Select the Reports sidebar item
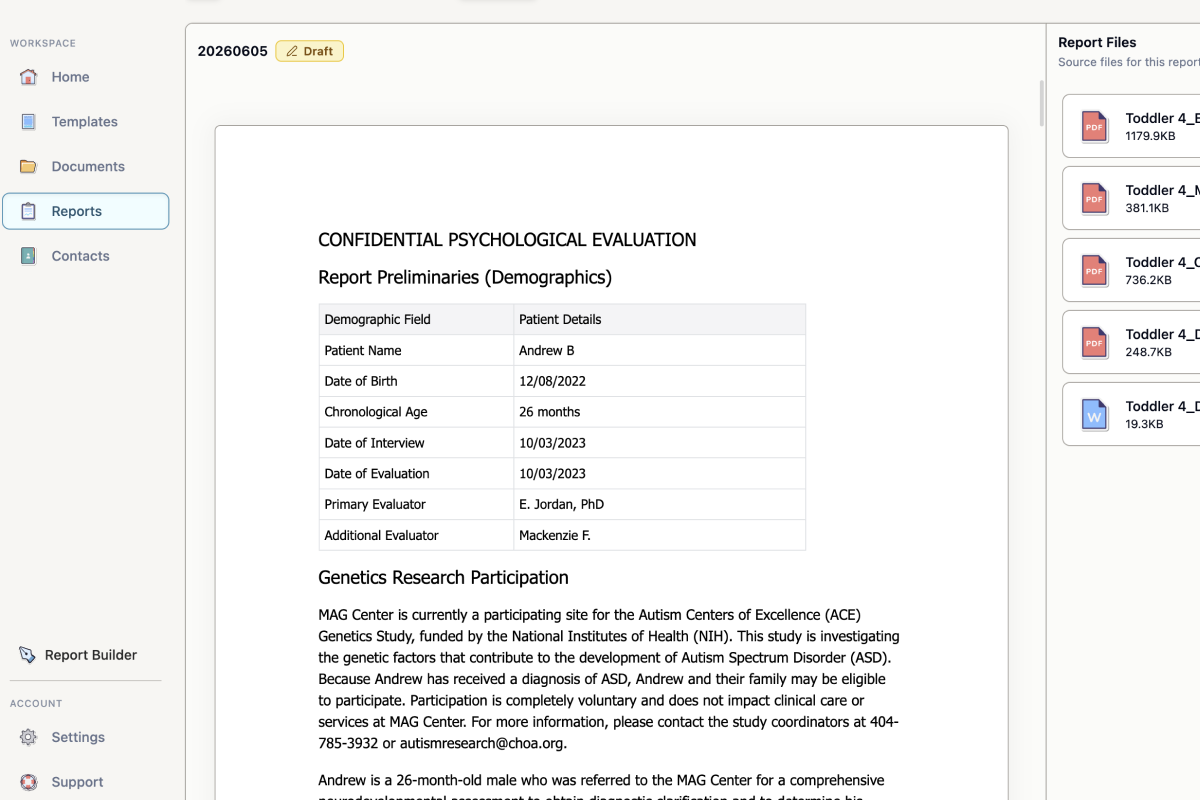Viewport: 1200px width, 800px height. click(x=86, y=211)
